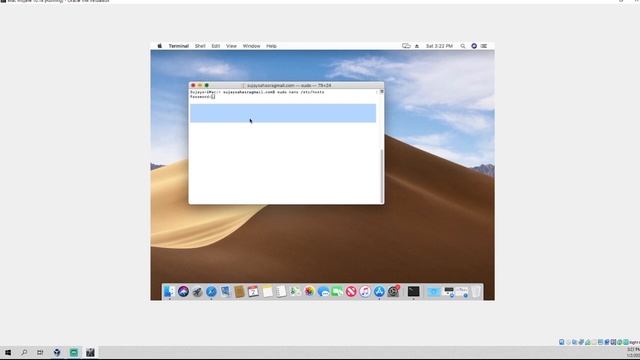Screen dimensions: 640x360
Task: Open System Preferences gear in Dock
Action: click(x=393, y=291)
